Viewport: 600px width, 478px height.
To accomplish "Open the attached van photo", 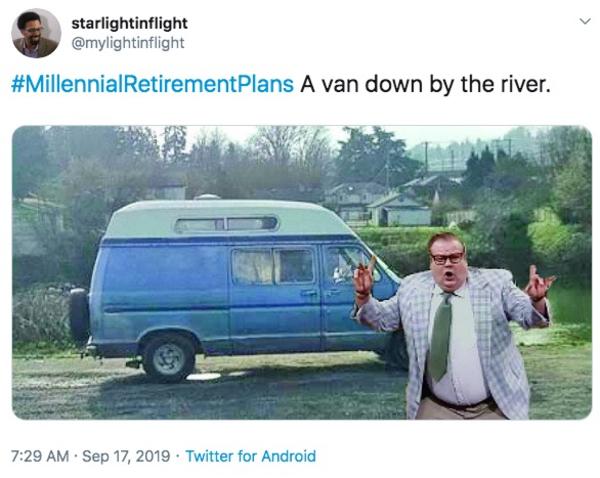I will point(302,272).
